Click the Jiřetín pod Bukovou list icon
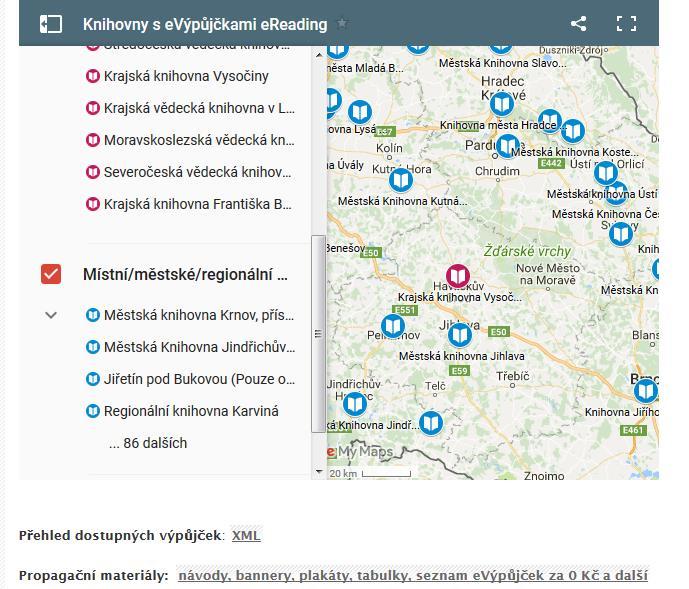This screenshot has width=689, height=589. pyautogui.click(x=92, y=379)
